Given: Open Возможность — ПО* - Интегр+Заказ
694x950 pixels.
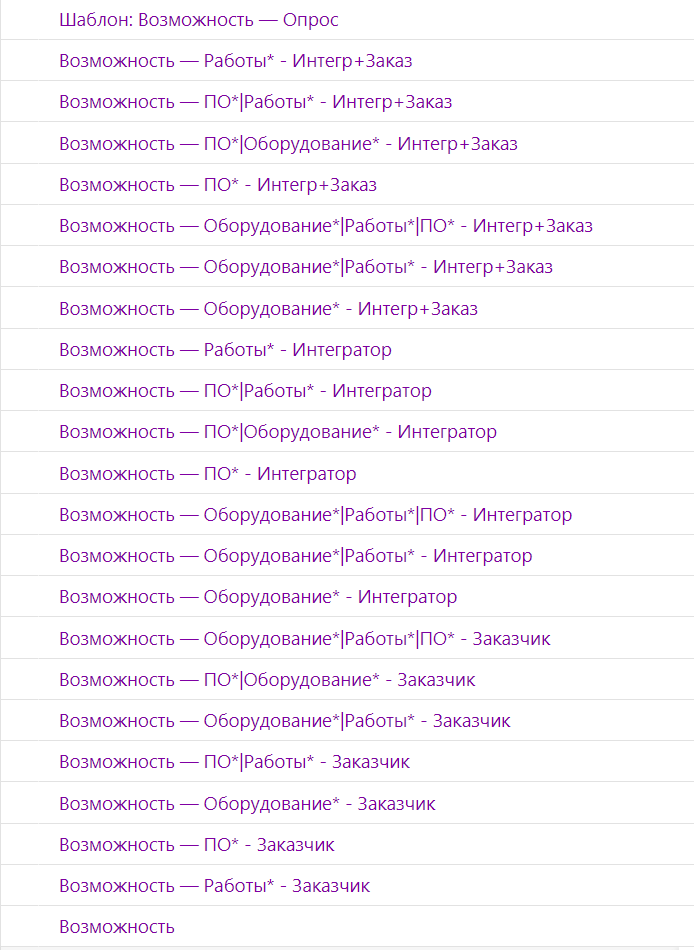Looking at the screenshot, I should (x=218, y=185).
